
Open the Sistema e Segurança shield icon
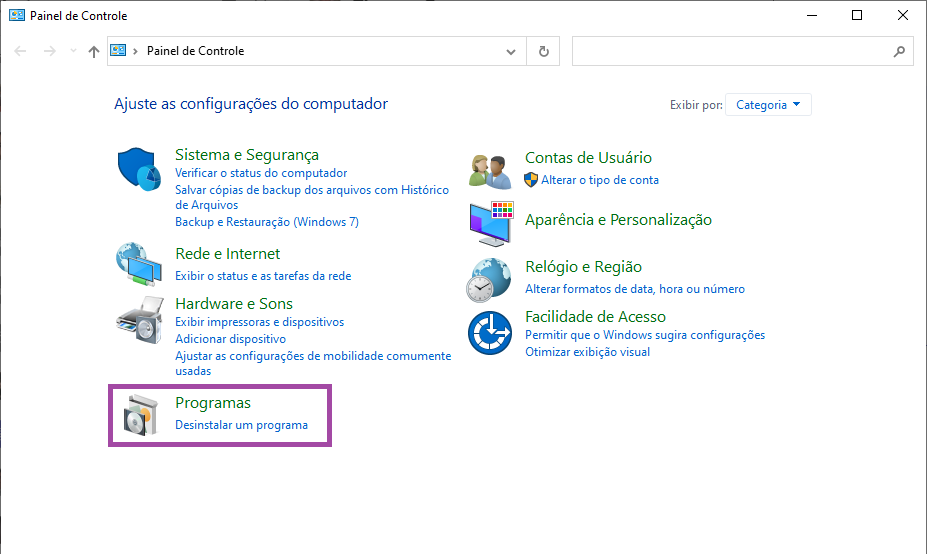[139, 169]
